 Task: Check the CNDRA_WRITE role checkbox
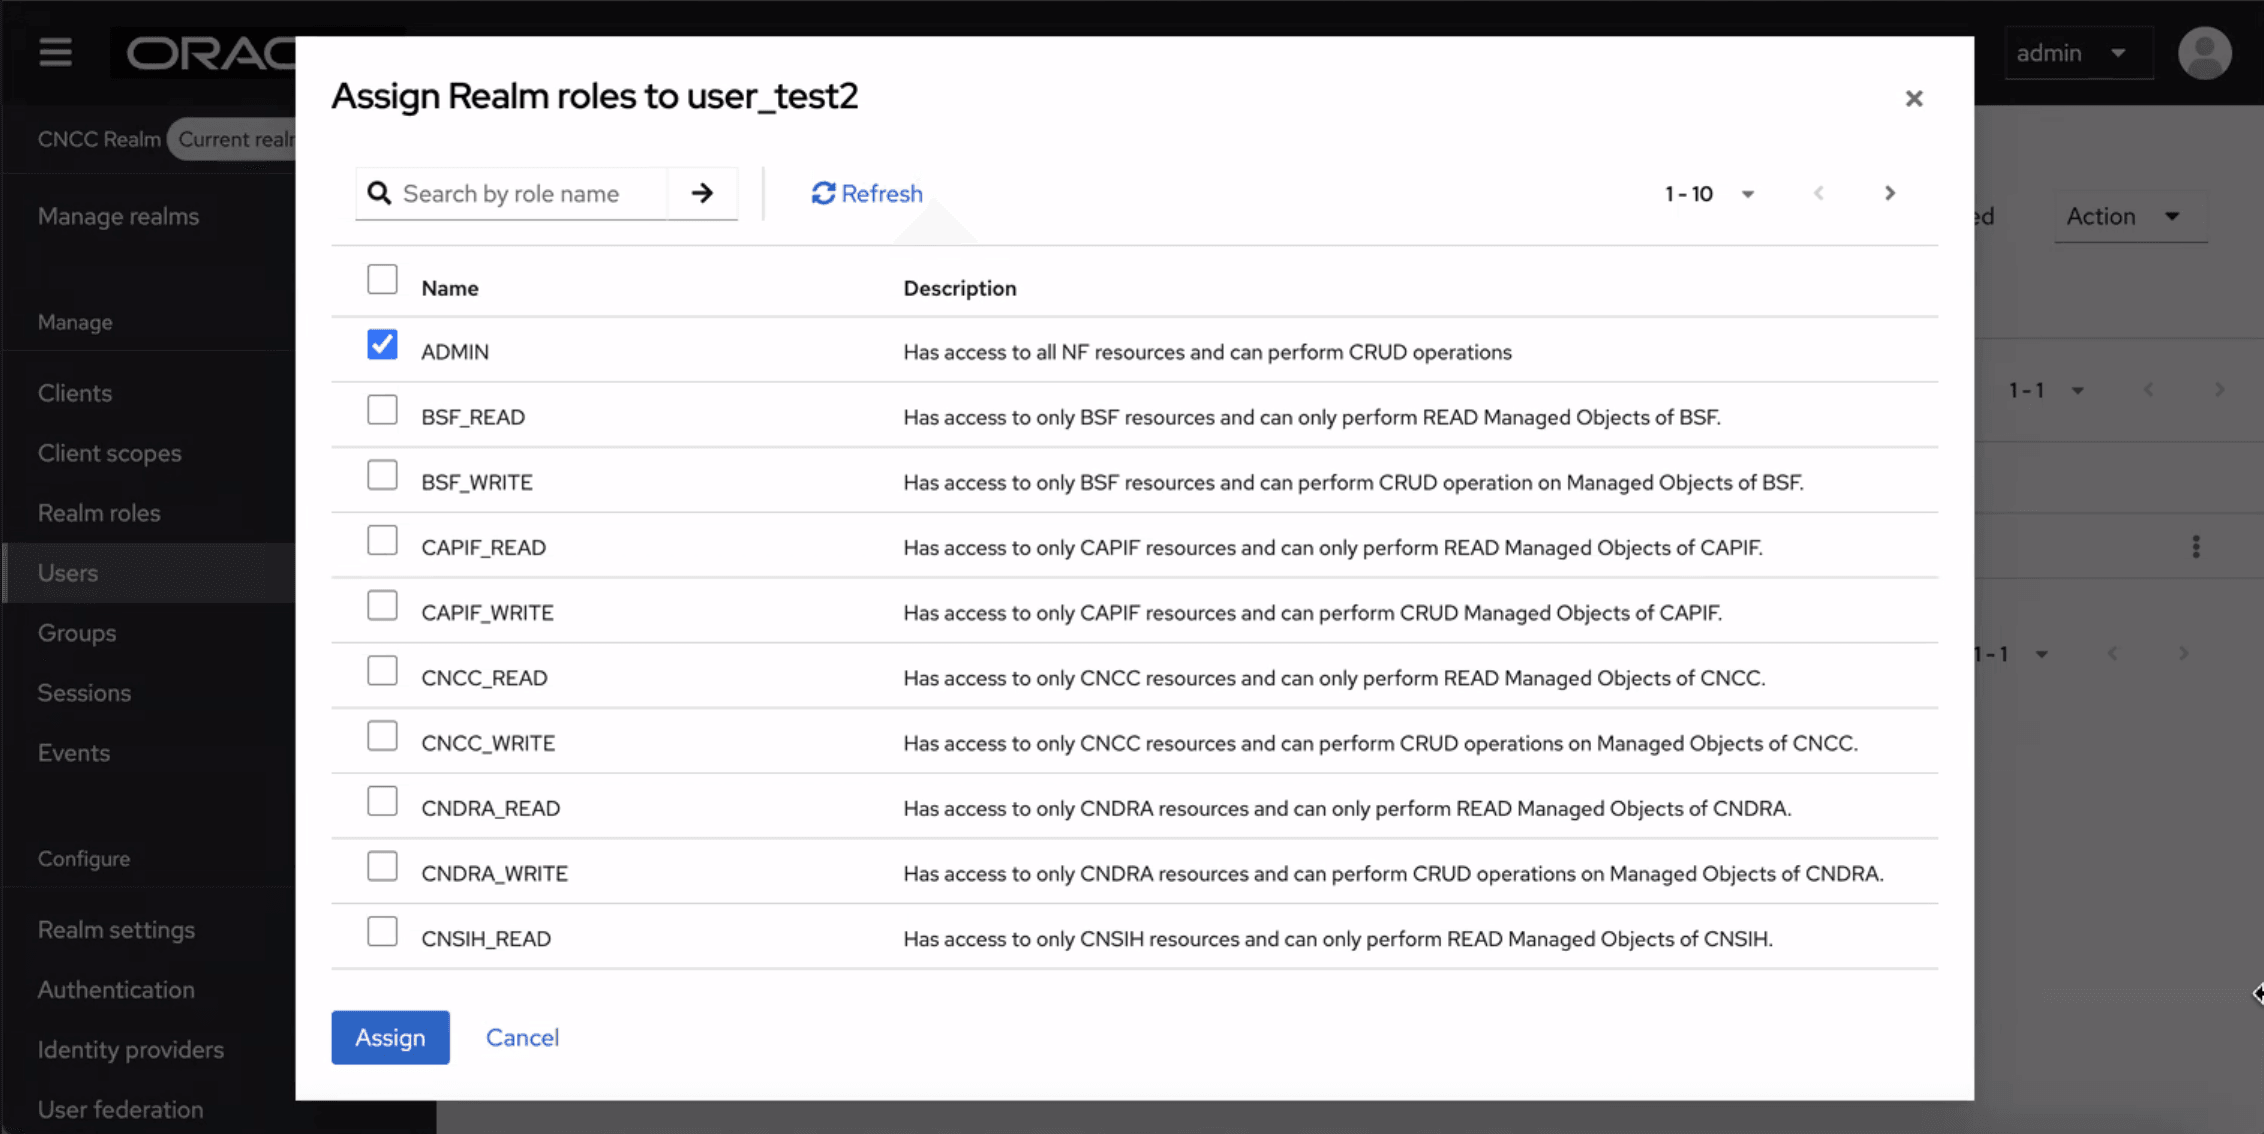click(x=382, y=866)
